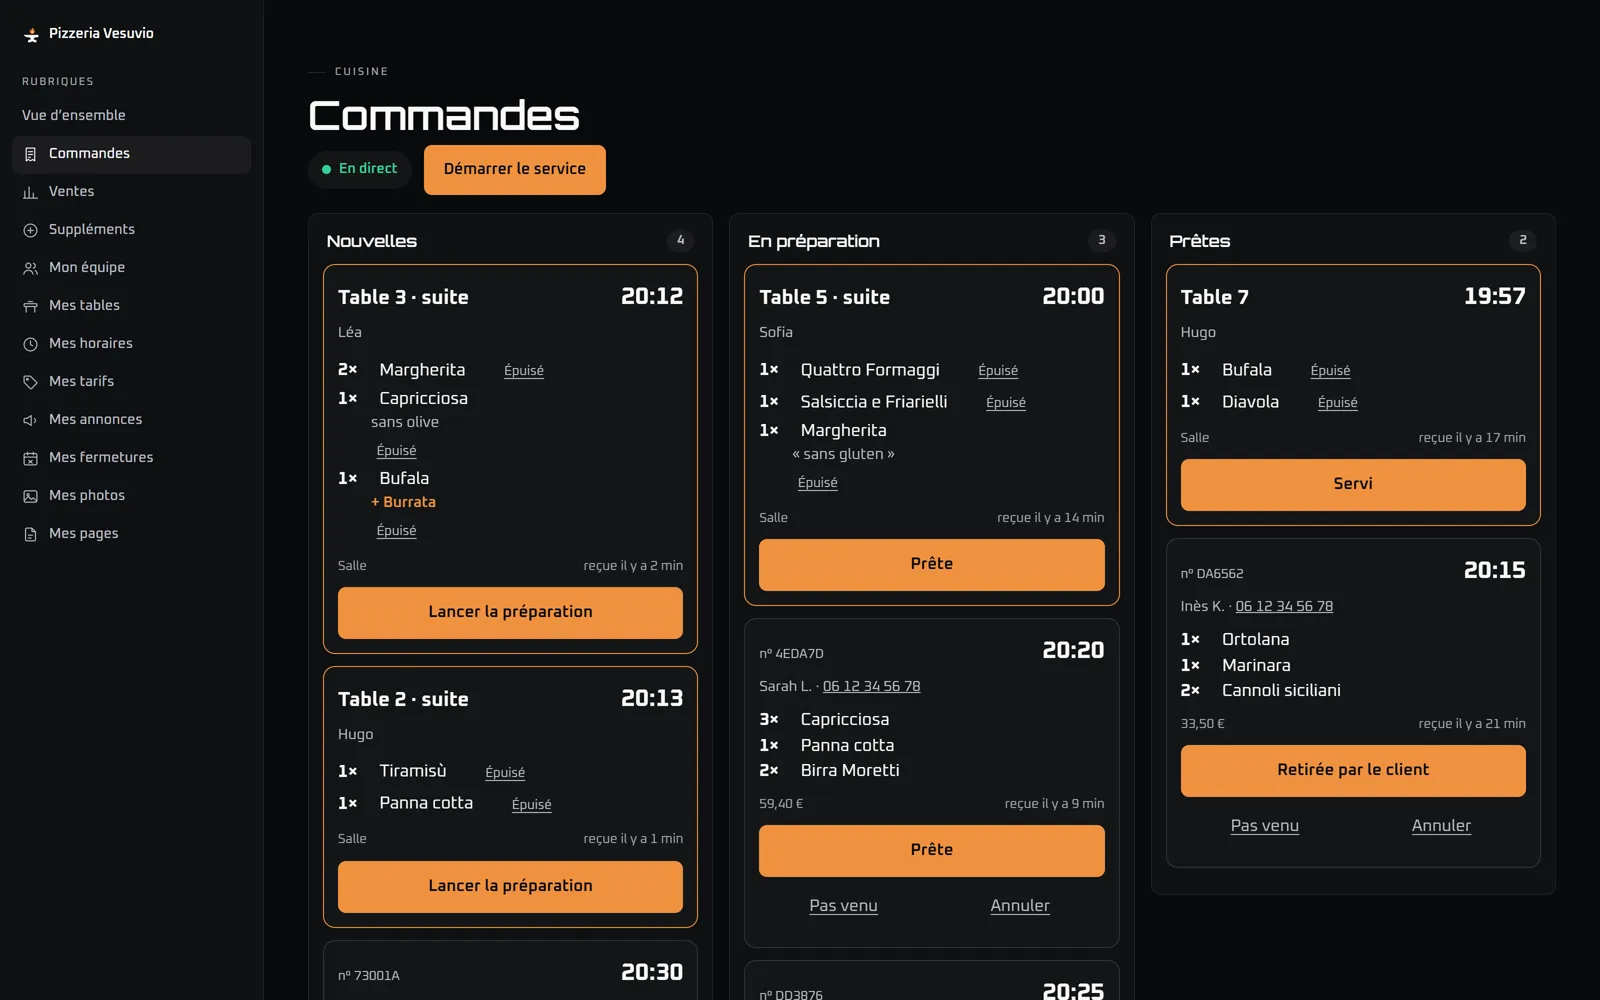
Task: Click the En direct status badge
Action: (x=360, y=169)
